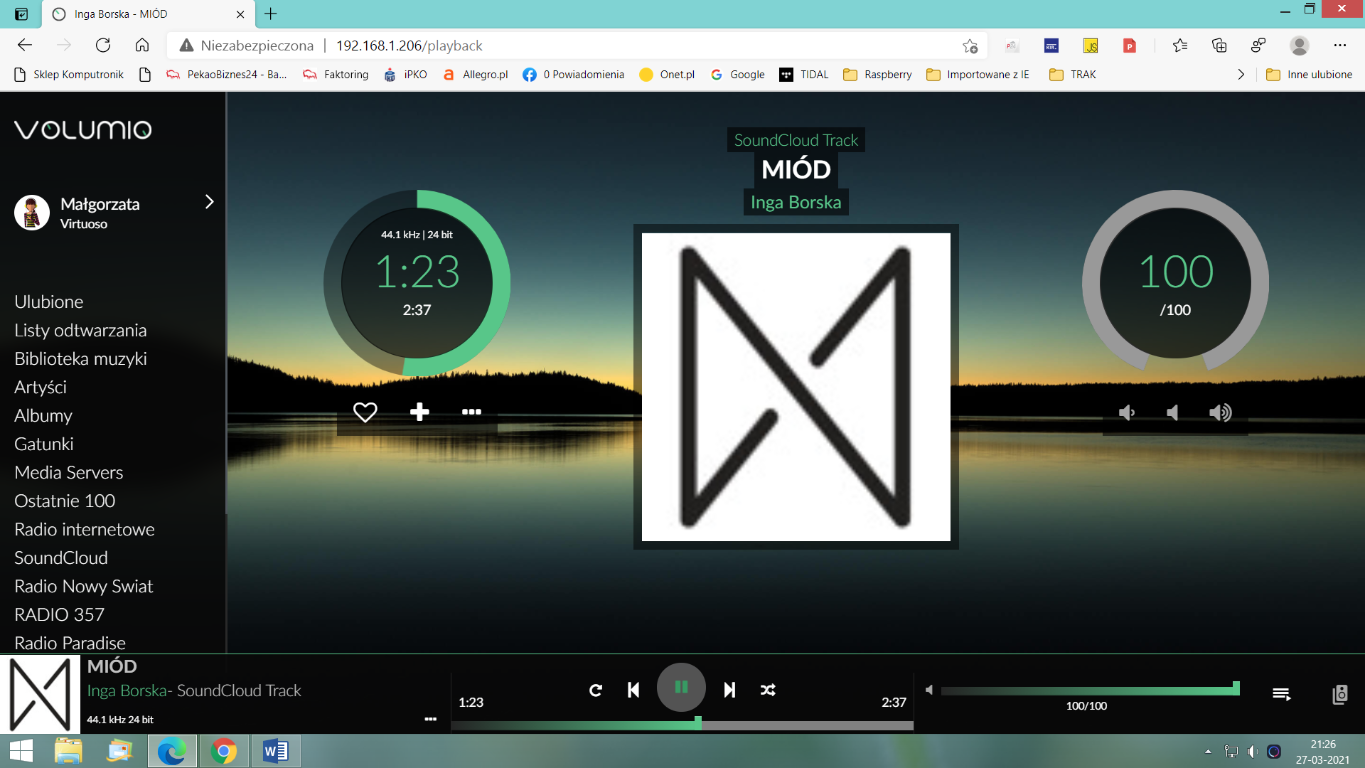1365x768 pixels.
Task: Open Inne ulubione folder
Action: click(x=1309, y=74)
